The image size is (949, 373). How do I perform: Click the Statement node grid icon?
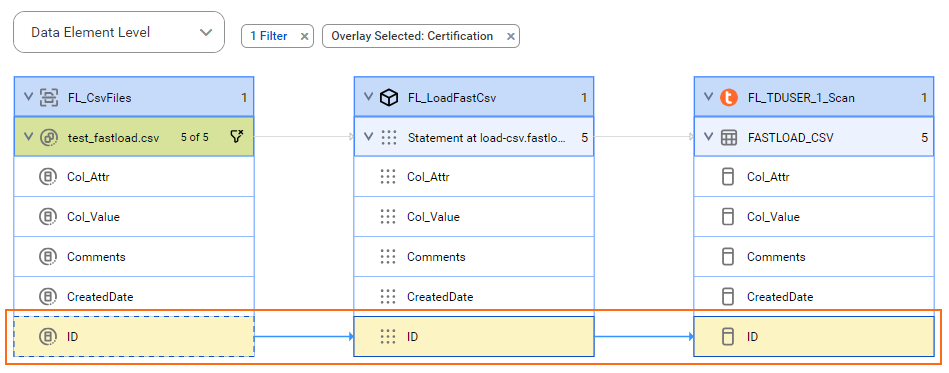point(388,137)
